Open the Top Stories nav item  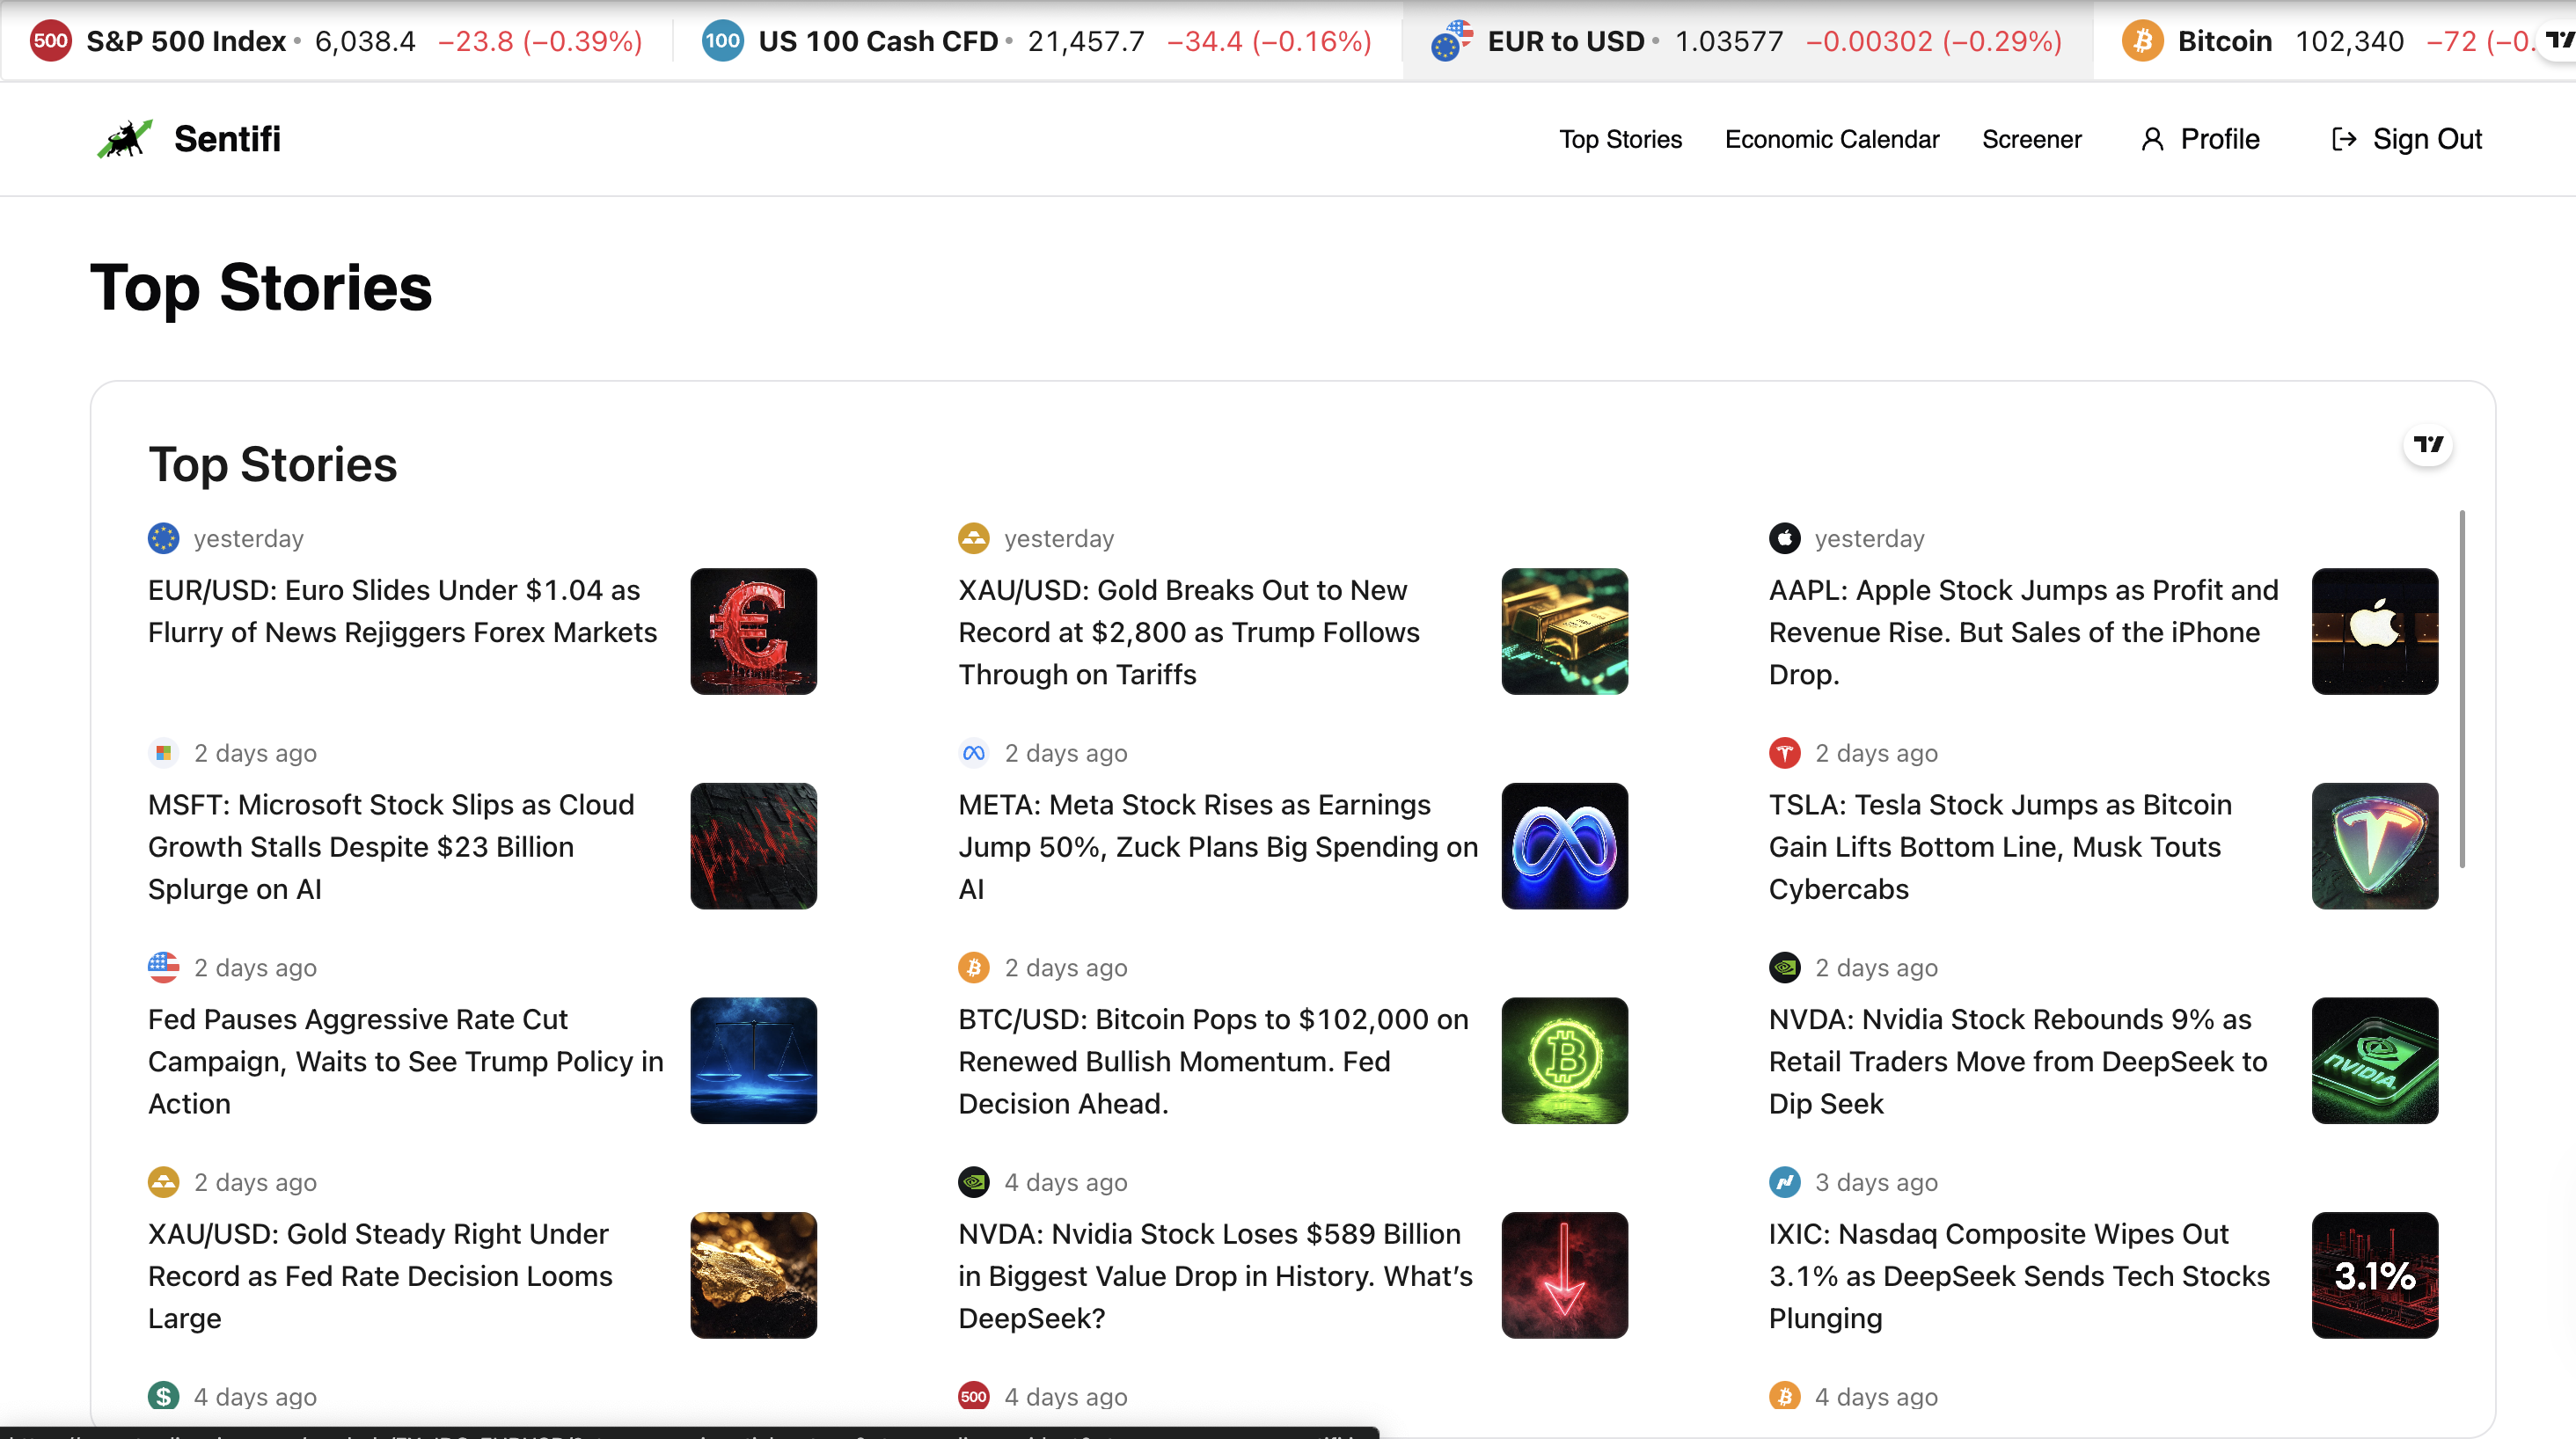(x=1620, y=139)
